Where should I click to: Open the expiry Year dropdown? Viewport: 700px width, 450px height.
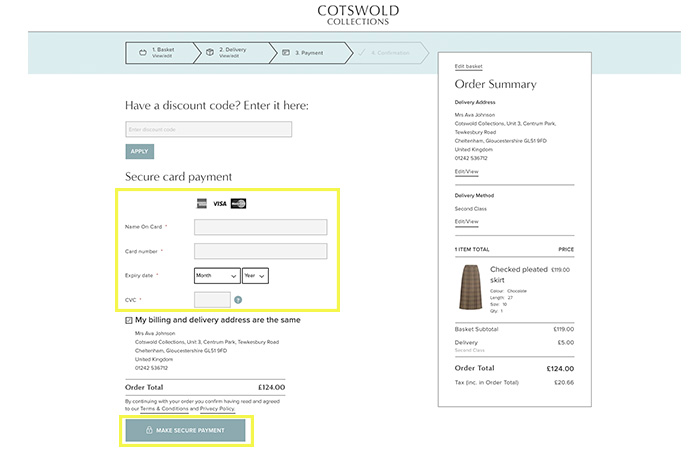point(255,275)
